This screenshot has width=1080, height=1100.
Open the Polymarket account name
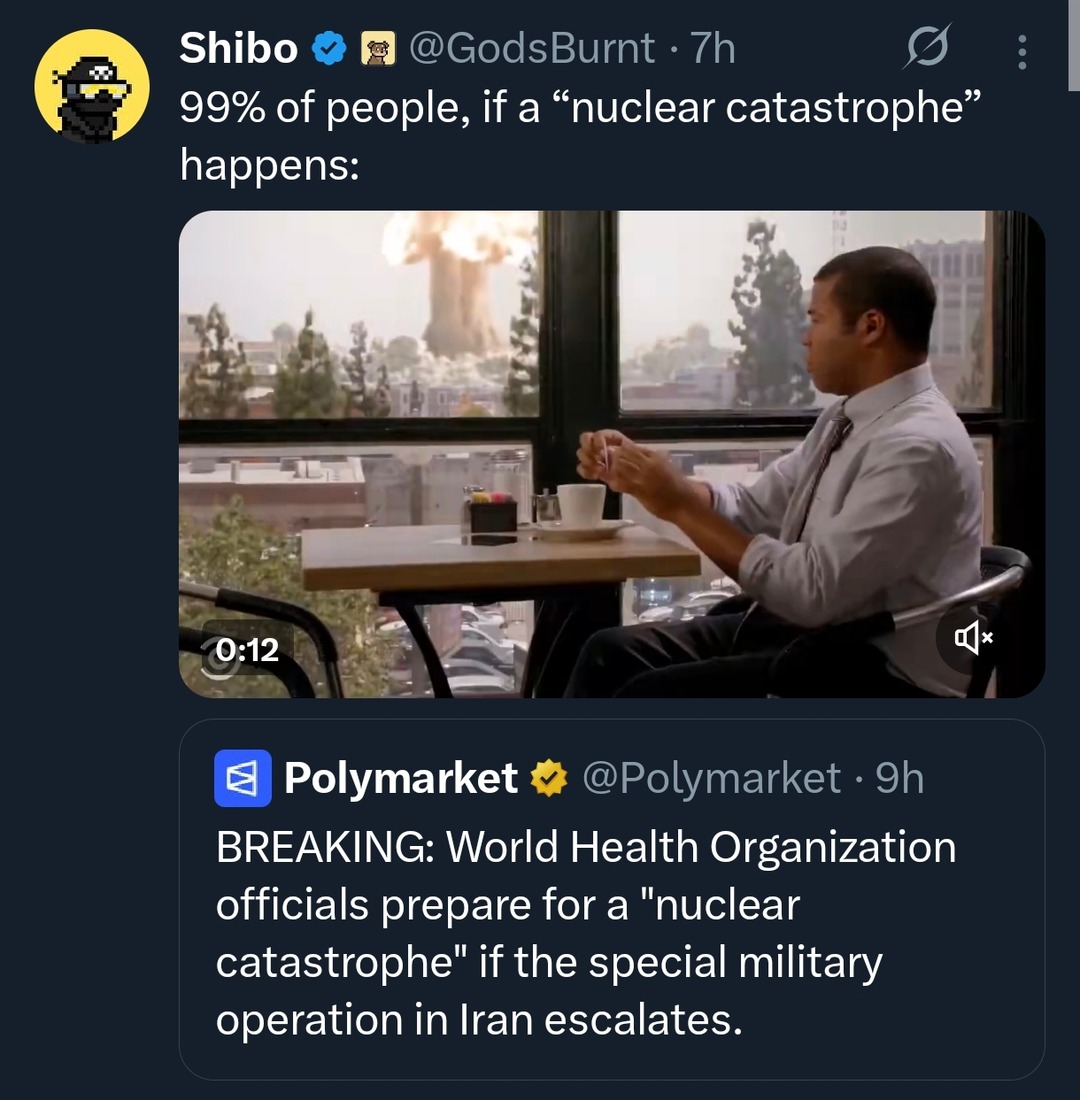pos(400,778)
